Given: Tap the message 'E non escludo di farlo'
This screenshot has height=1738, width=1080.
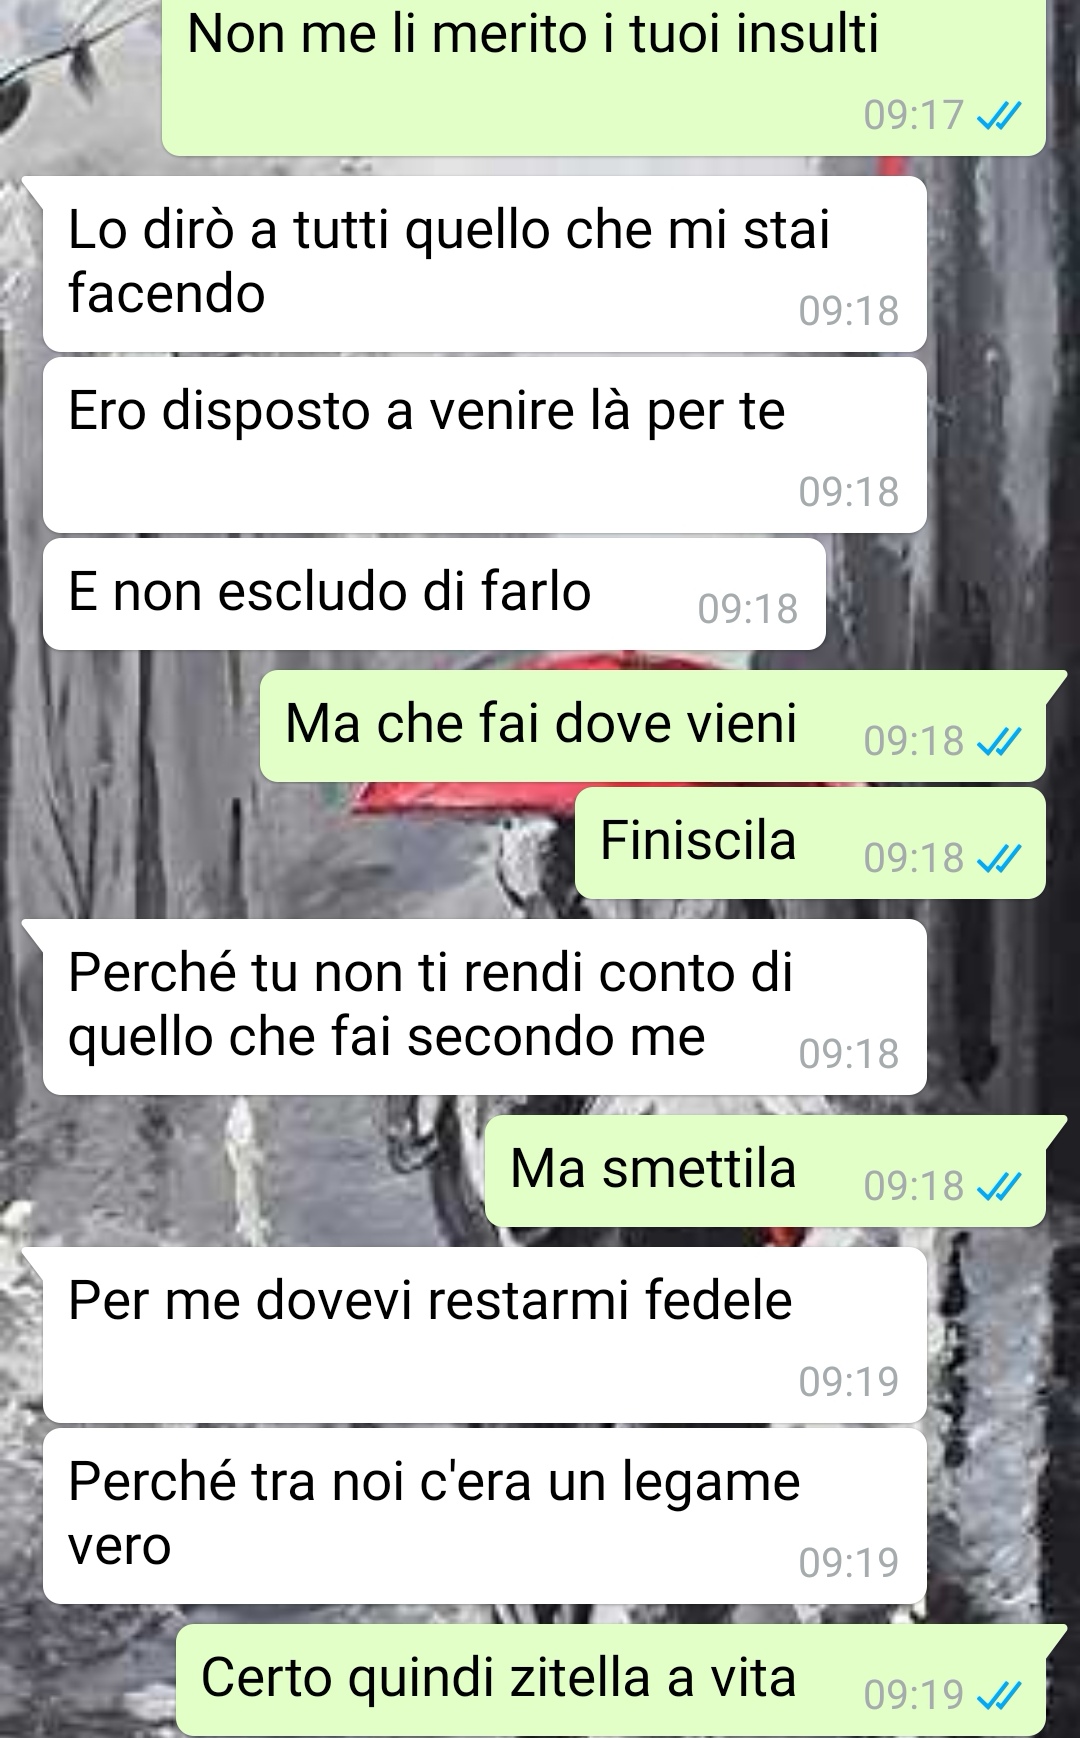Looking at the screenshot, I should [434, 594].
